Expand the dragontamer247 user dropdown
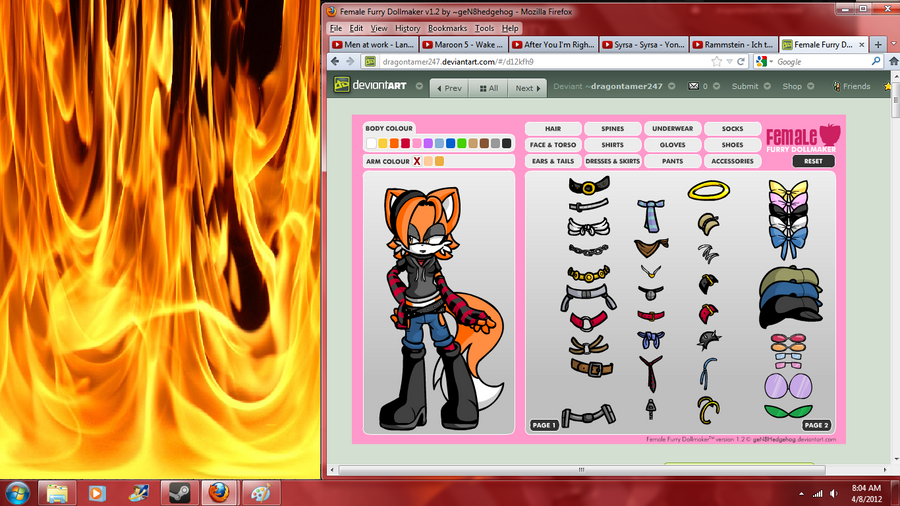Screen dimensions: 900x506 672,86
